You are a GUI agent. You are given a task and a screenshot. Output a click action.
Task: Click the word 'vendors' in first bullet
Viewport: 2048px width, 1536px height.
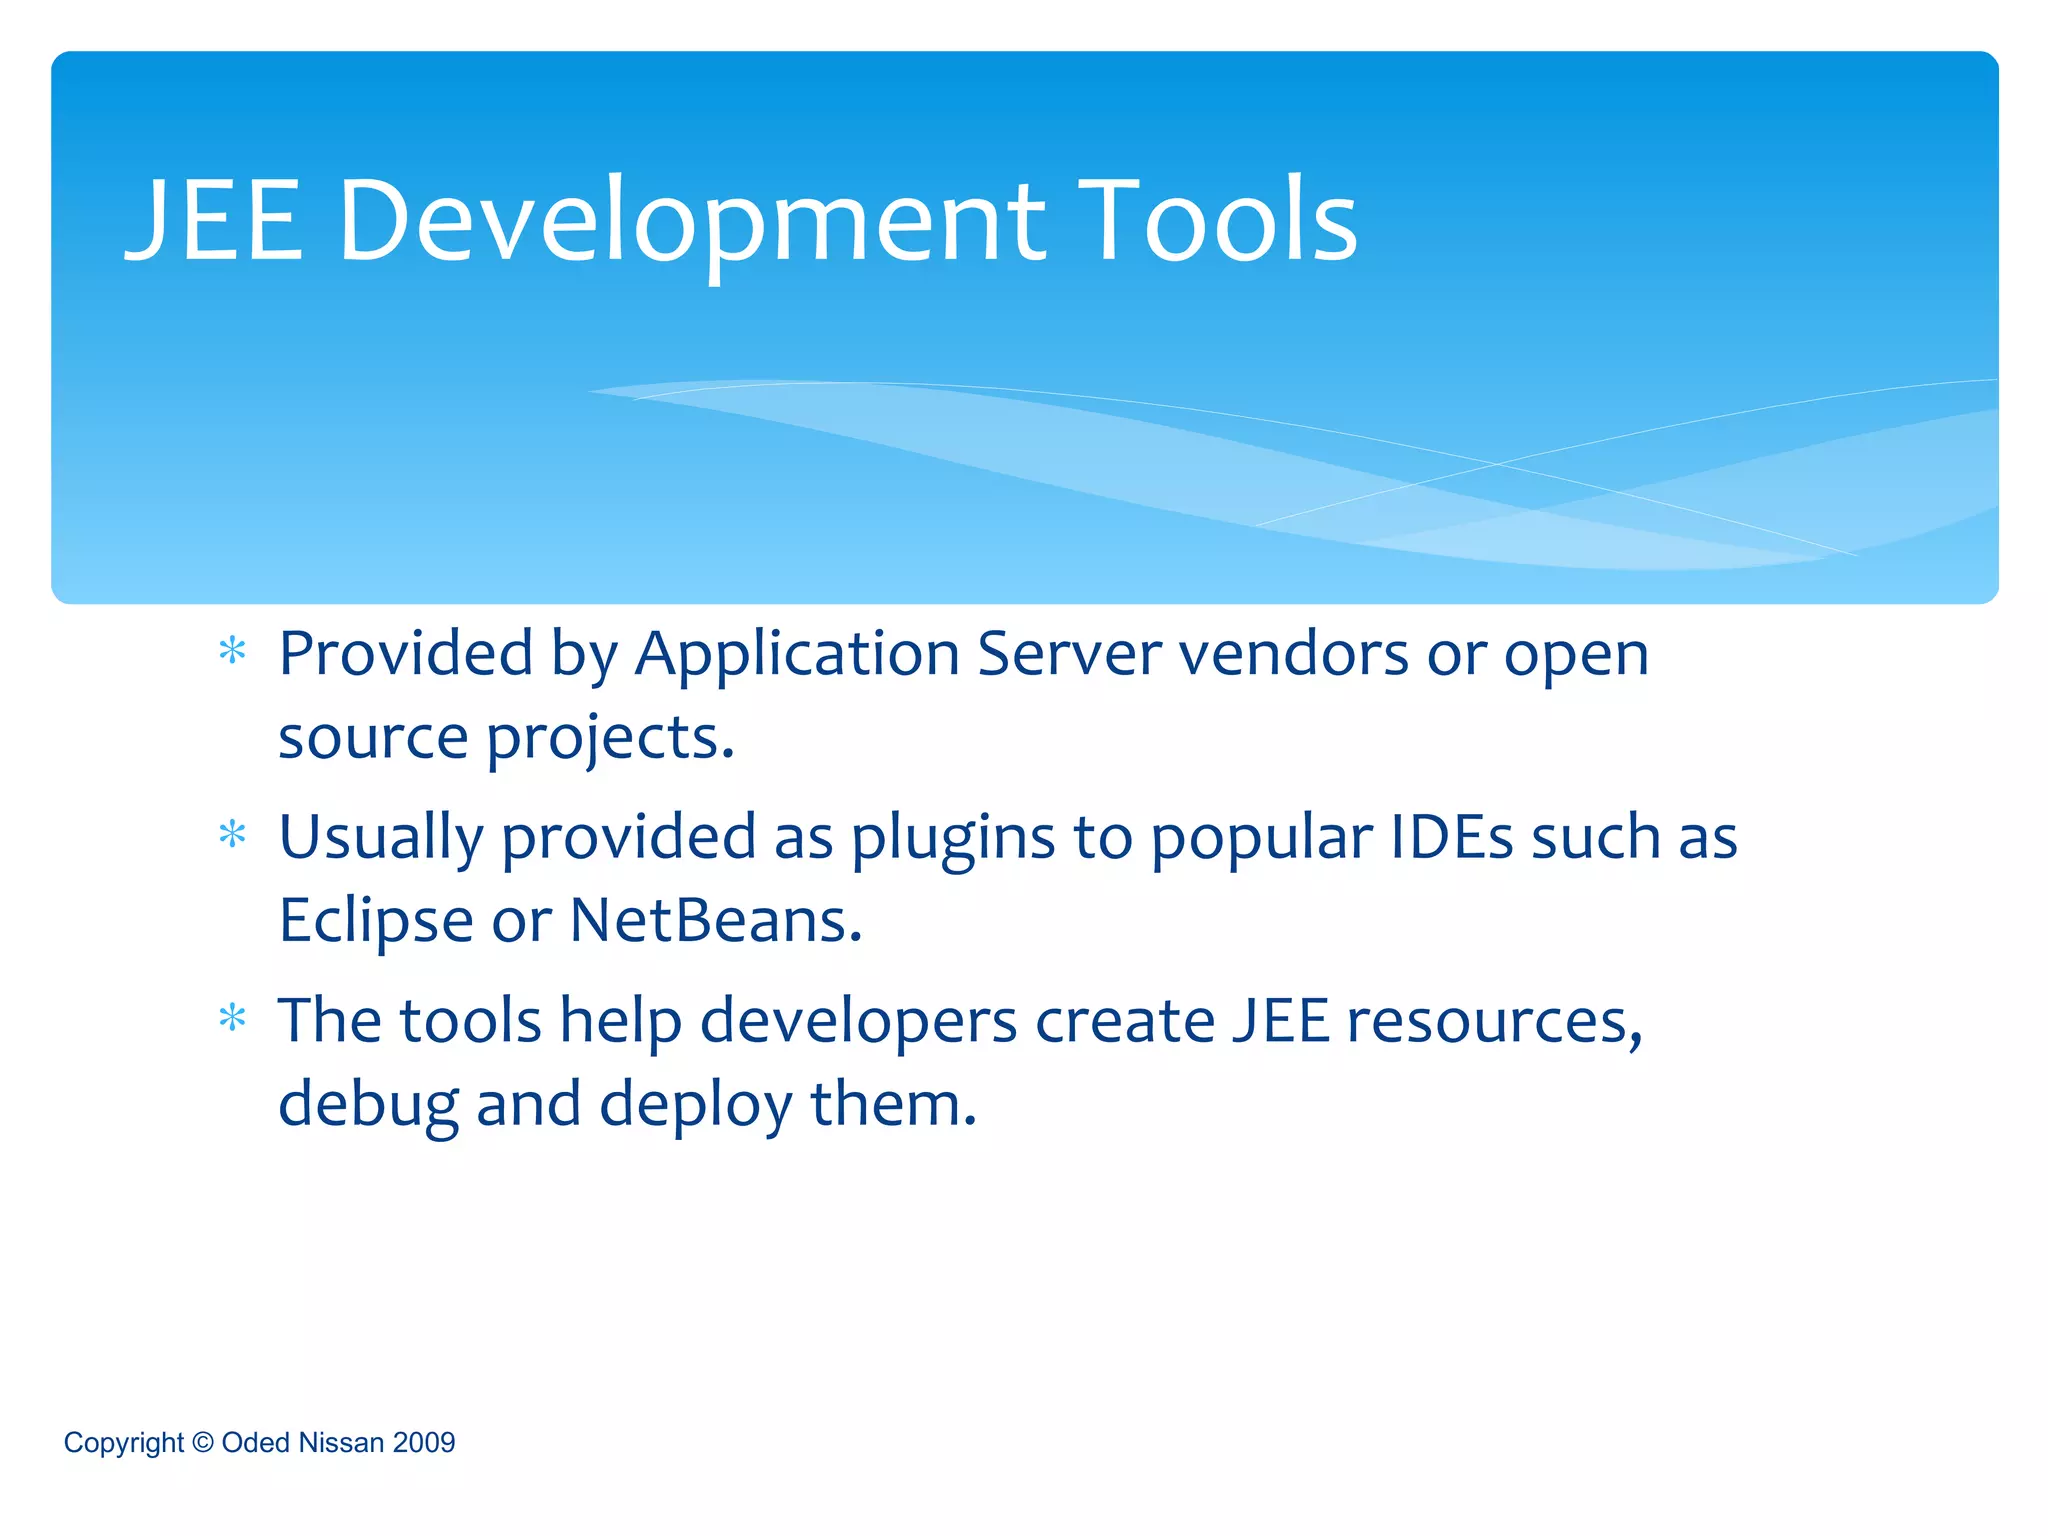coord(1294,654)
